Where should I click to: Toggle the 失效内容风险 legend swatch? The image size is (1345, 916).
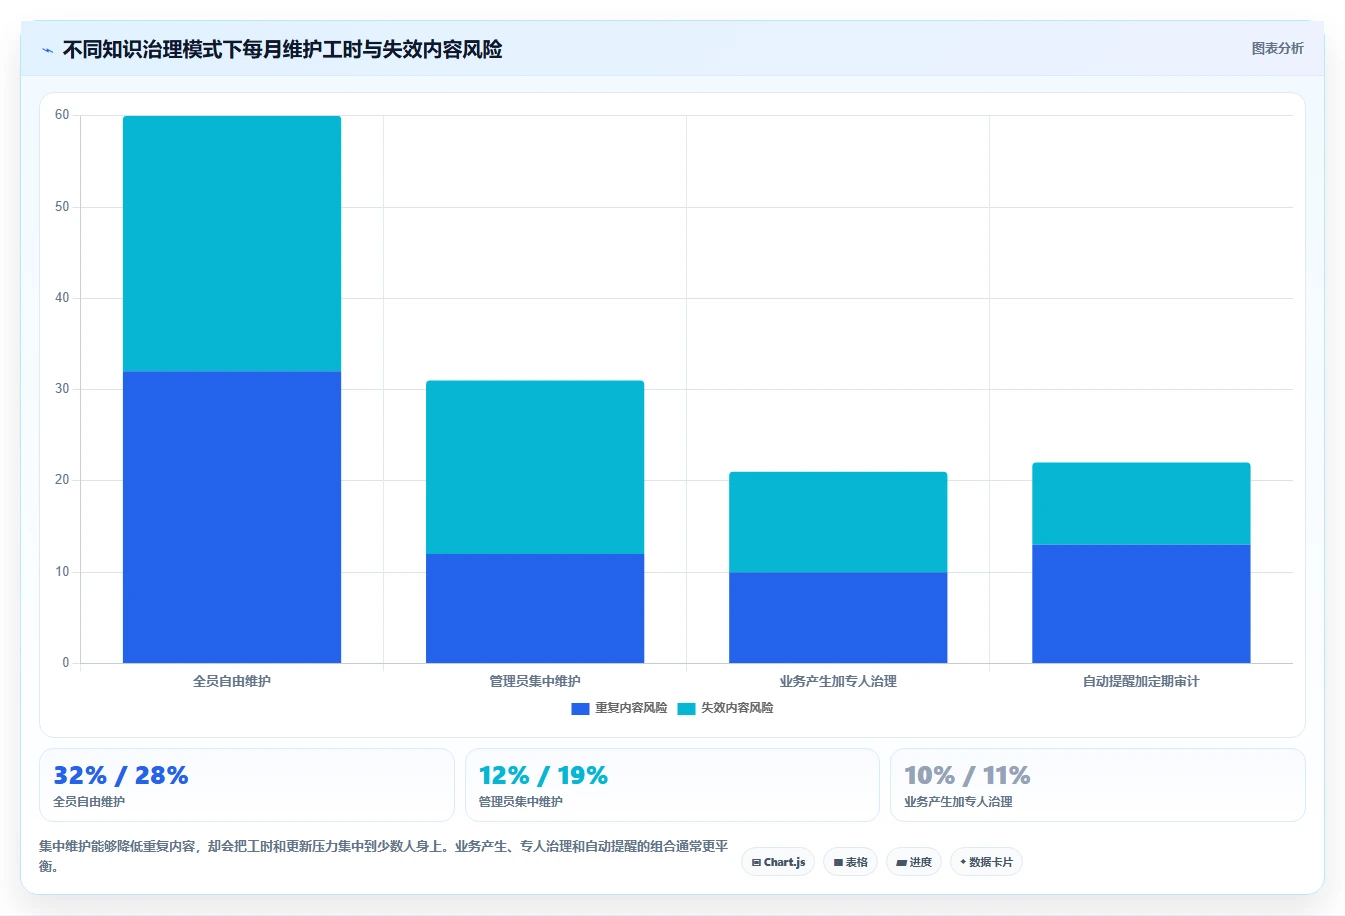[686, 708]
